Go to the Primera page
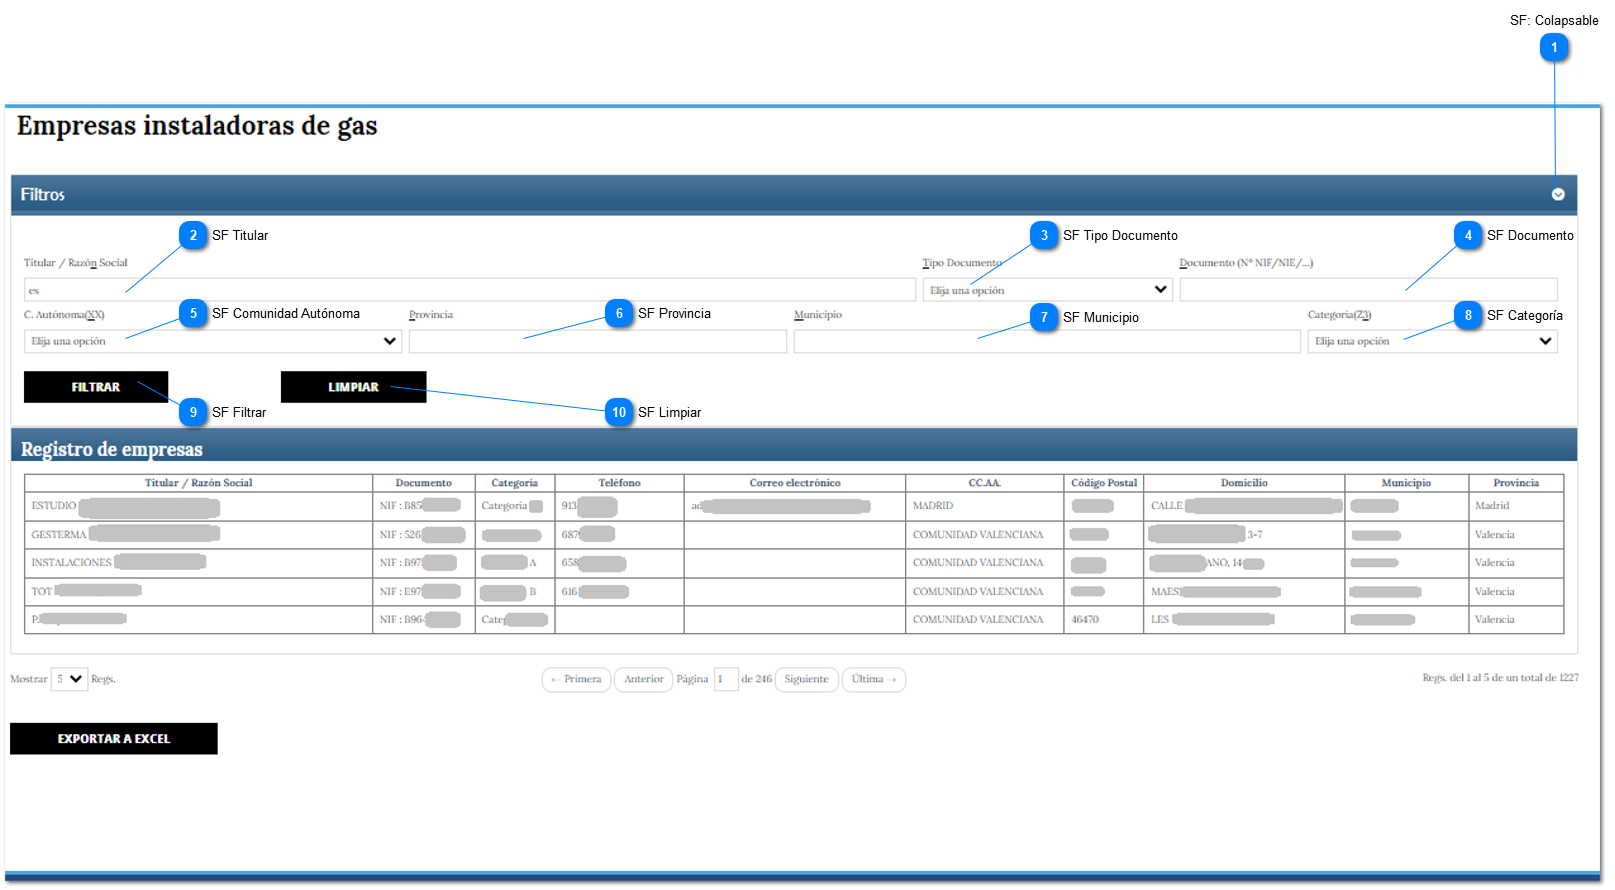Viewport: 1615px width, 890px height. click(576, 680)
